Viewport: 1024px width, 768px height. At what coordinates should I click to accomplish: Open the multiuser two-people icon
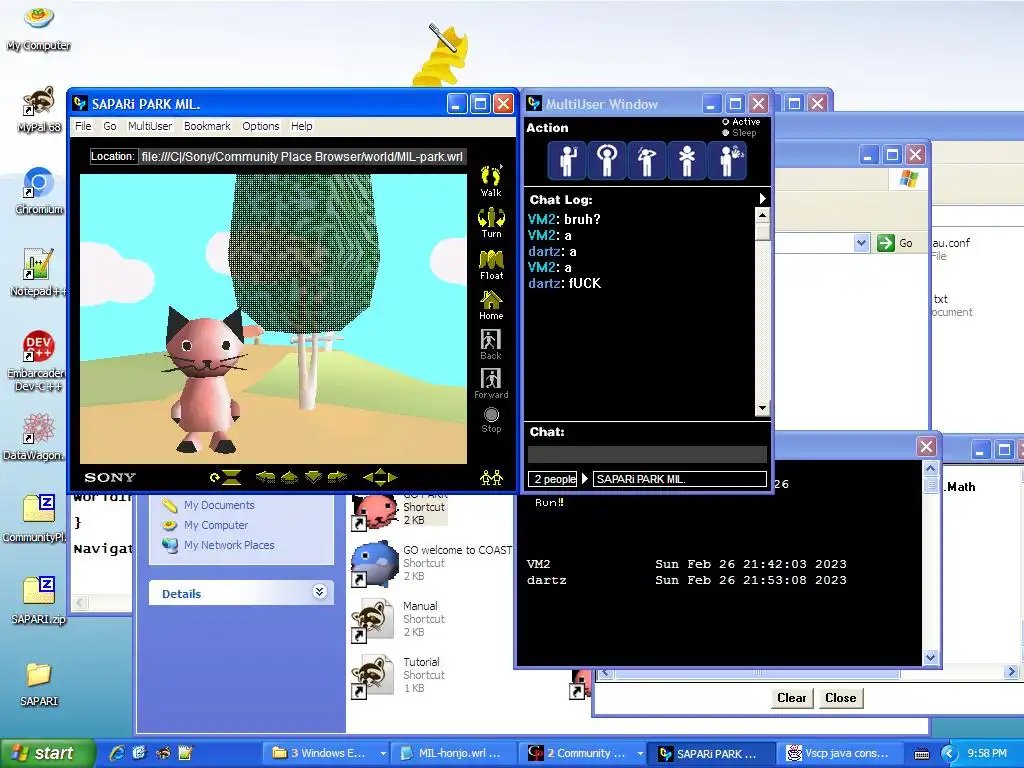(491, 477)
